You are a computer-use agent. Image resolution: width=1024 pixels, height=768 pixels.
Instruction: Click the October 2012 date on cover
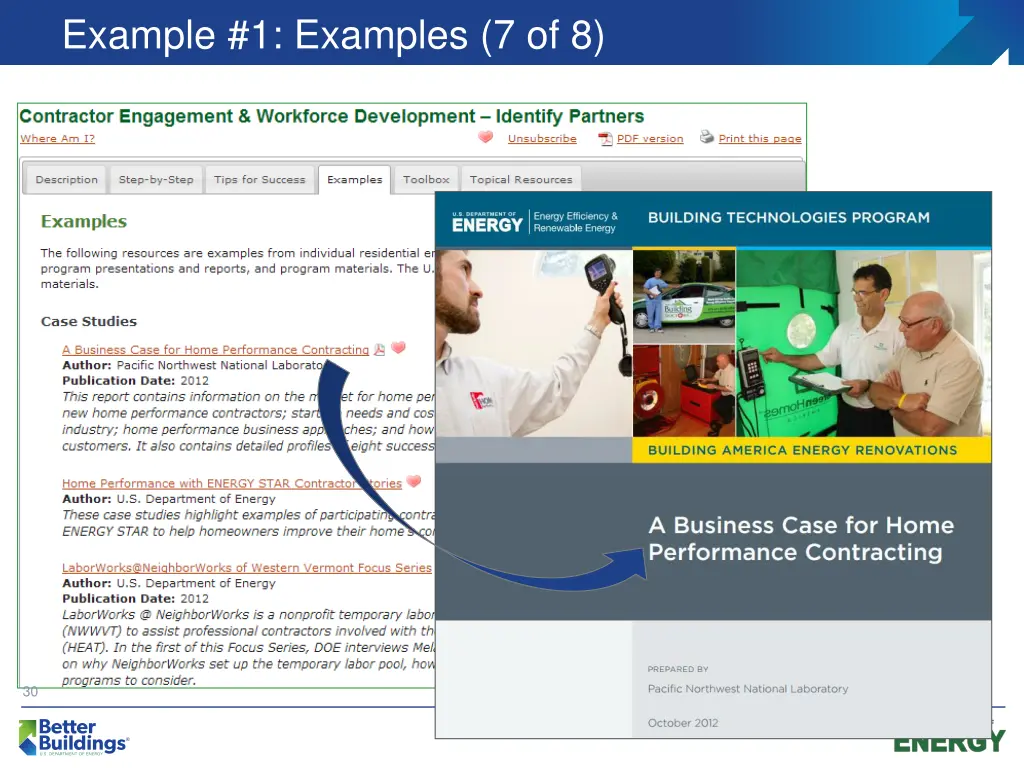click(x=682, y=723)
